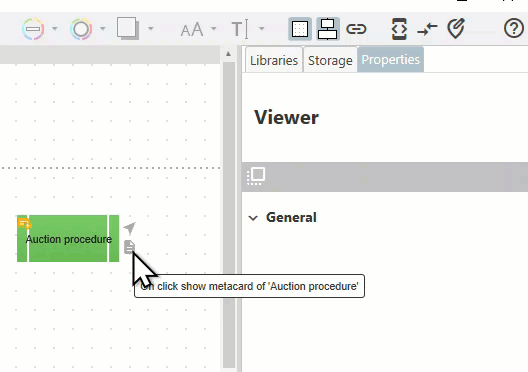
Task: Collapse the General section chevron
Action: tap(253, 218)
